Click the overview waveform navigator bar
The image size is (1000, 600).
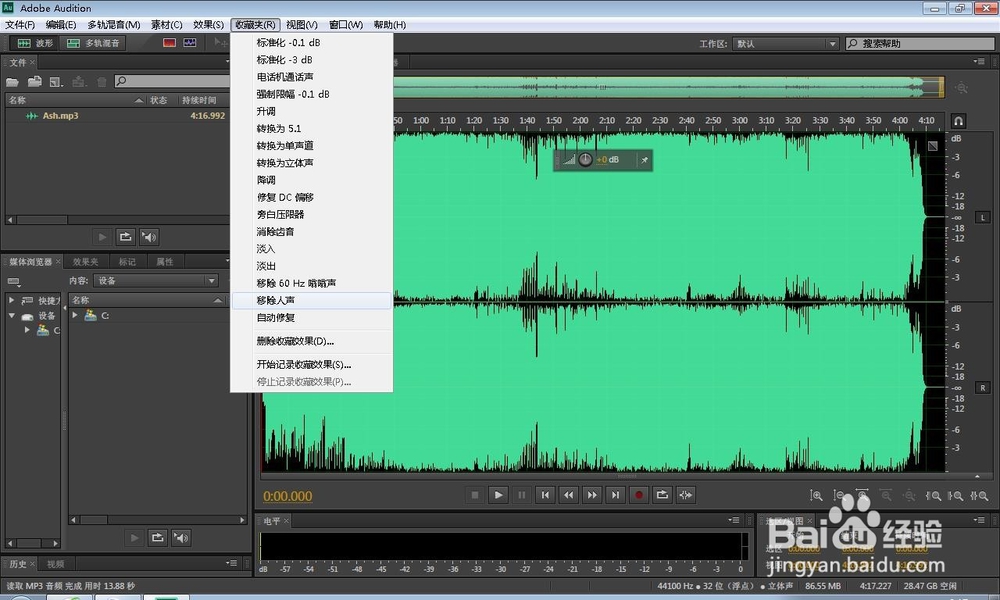[x=668, y=87]
